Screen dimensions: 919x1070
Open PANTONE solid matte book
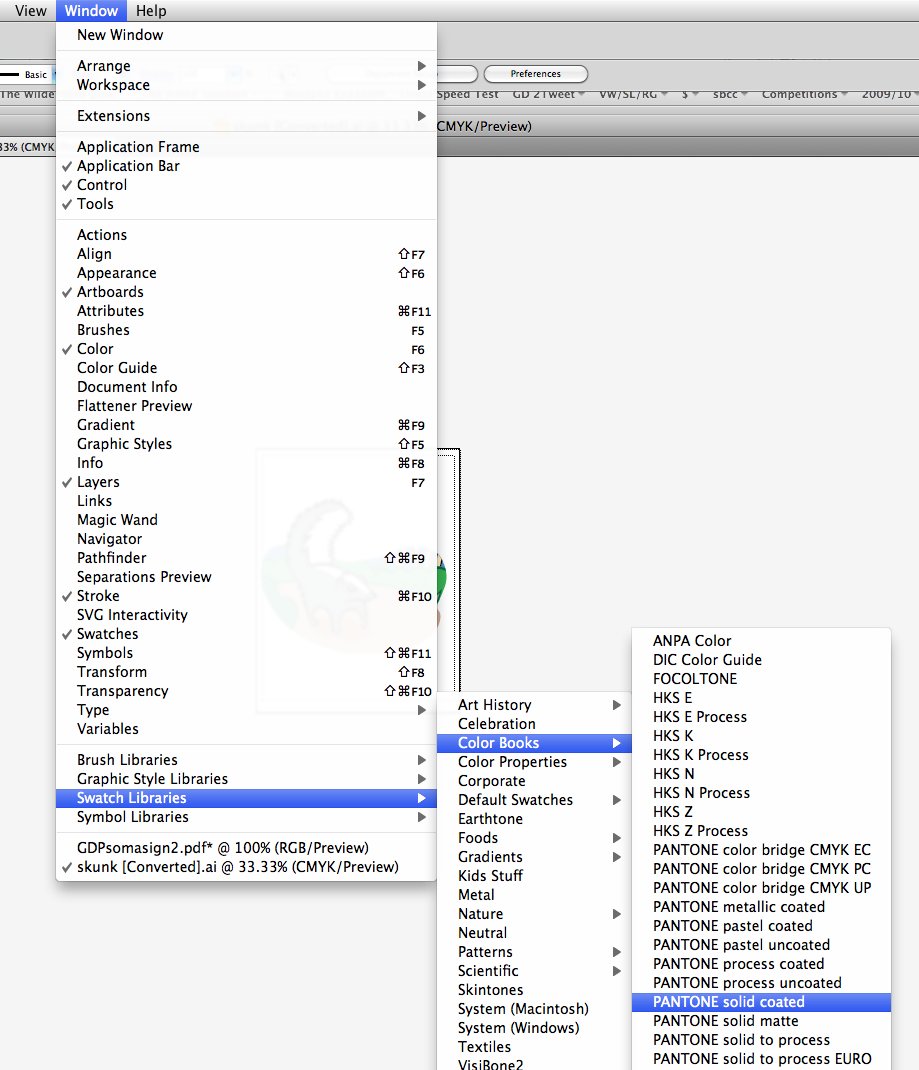click(761, 1022)
